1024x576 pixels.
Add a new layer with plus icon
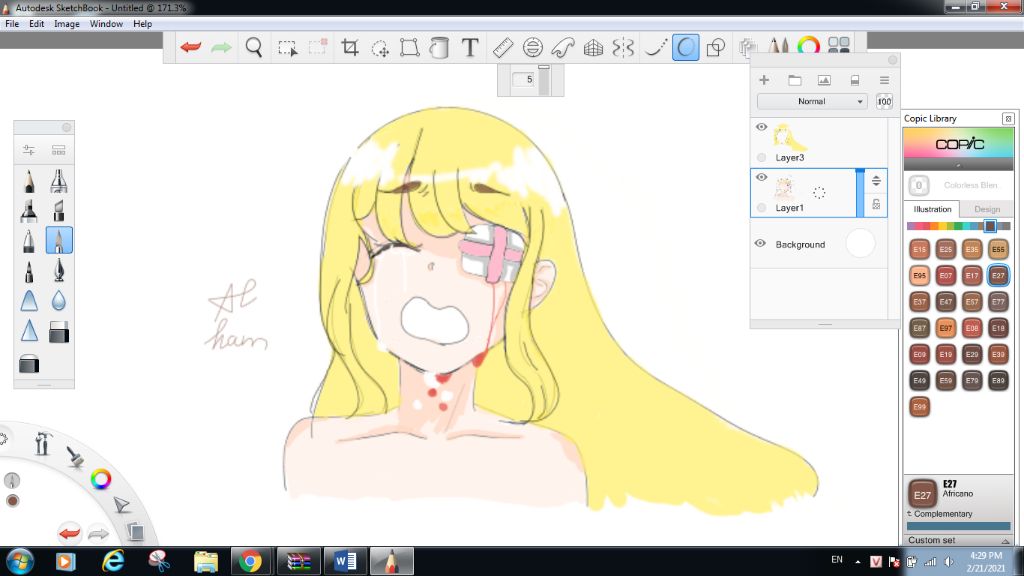tap(764, 80)
